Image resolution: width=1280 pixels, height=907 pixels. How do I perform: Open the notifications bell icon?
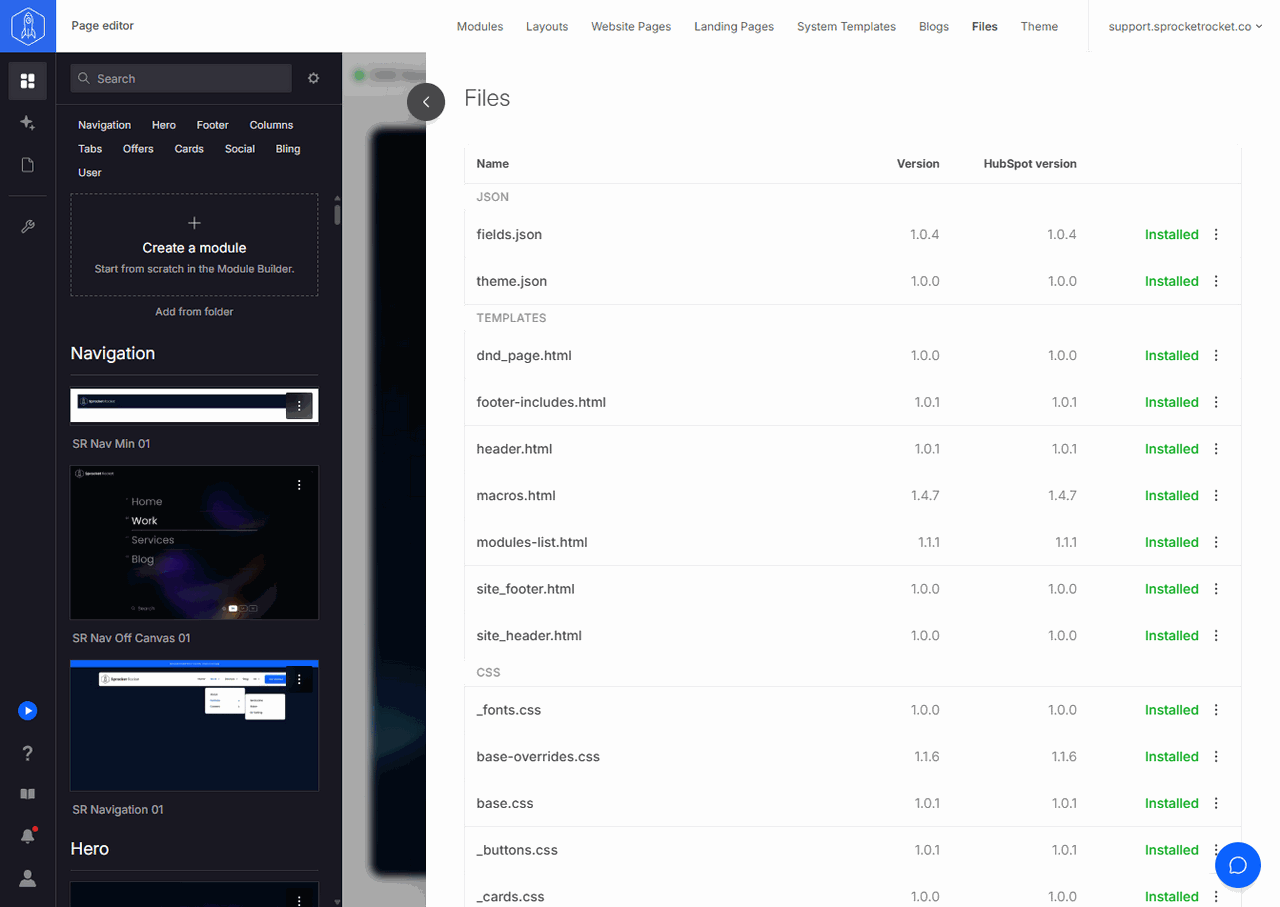coord(28,836)
